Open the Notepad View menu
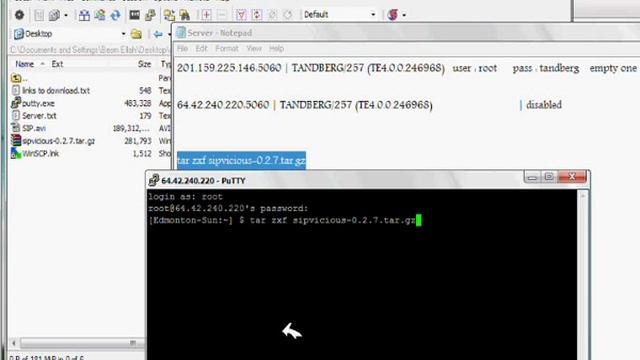This screenshot has height=360, width=640. [x=254, y=49]
